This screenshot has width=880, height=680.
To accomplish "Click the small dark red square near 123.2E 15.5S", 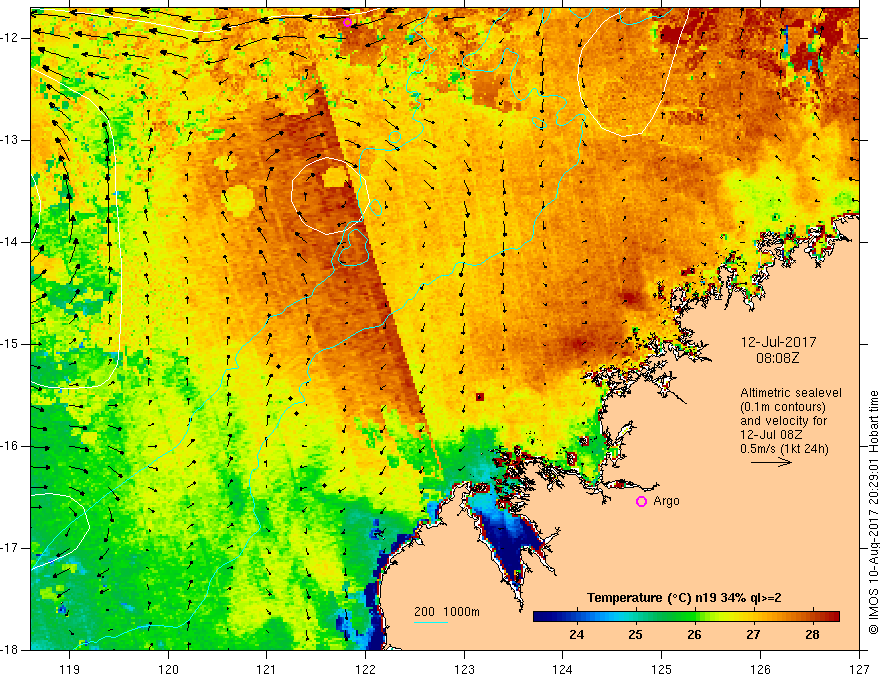I will point(480,397).
